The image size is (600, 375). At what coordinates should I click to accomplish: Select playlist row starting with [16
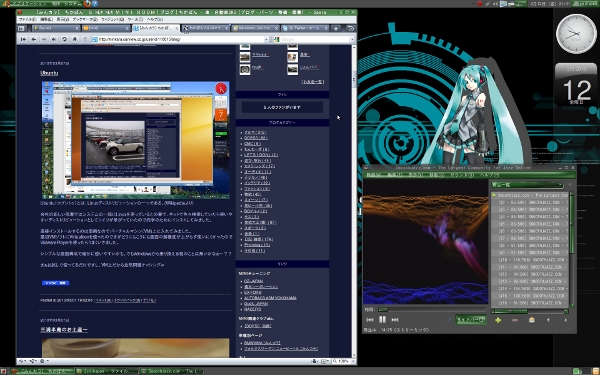pyautogui.click(x=531, y=303)
